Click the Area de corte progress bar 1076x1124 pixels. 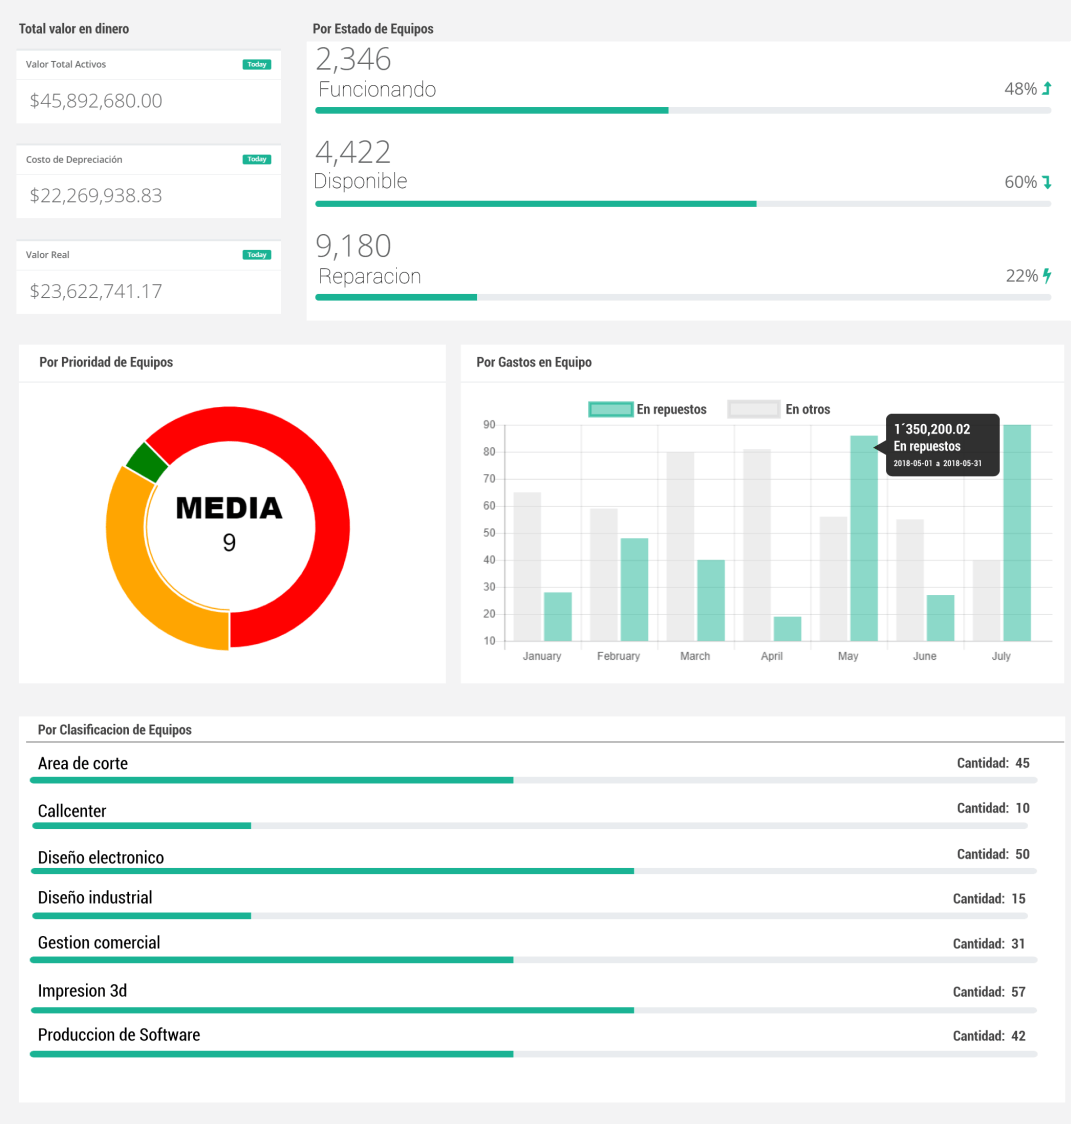coord(533,780)
